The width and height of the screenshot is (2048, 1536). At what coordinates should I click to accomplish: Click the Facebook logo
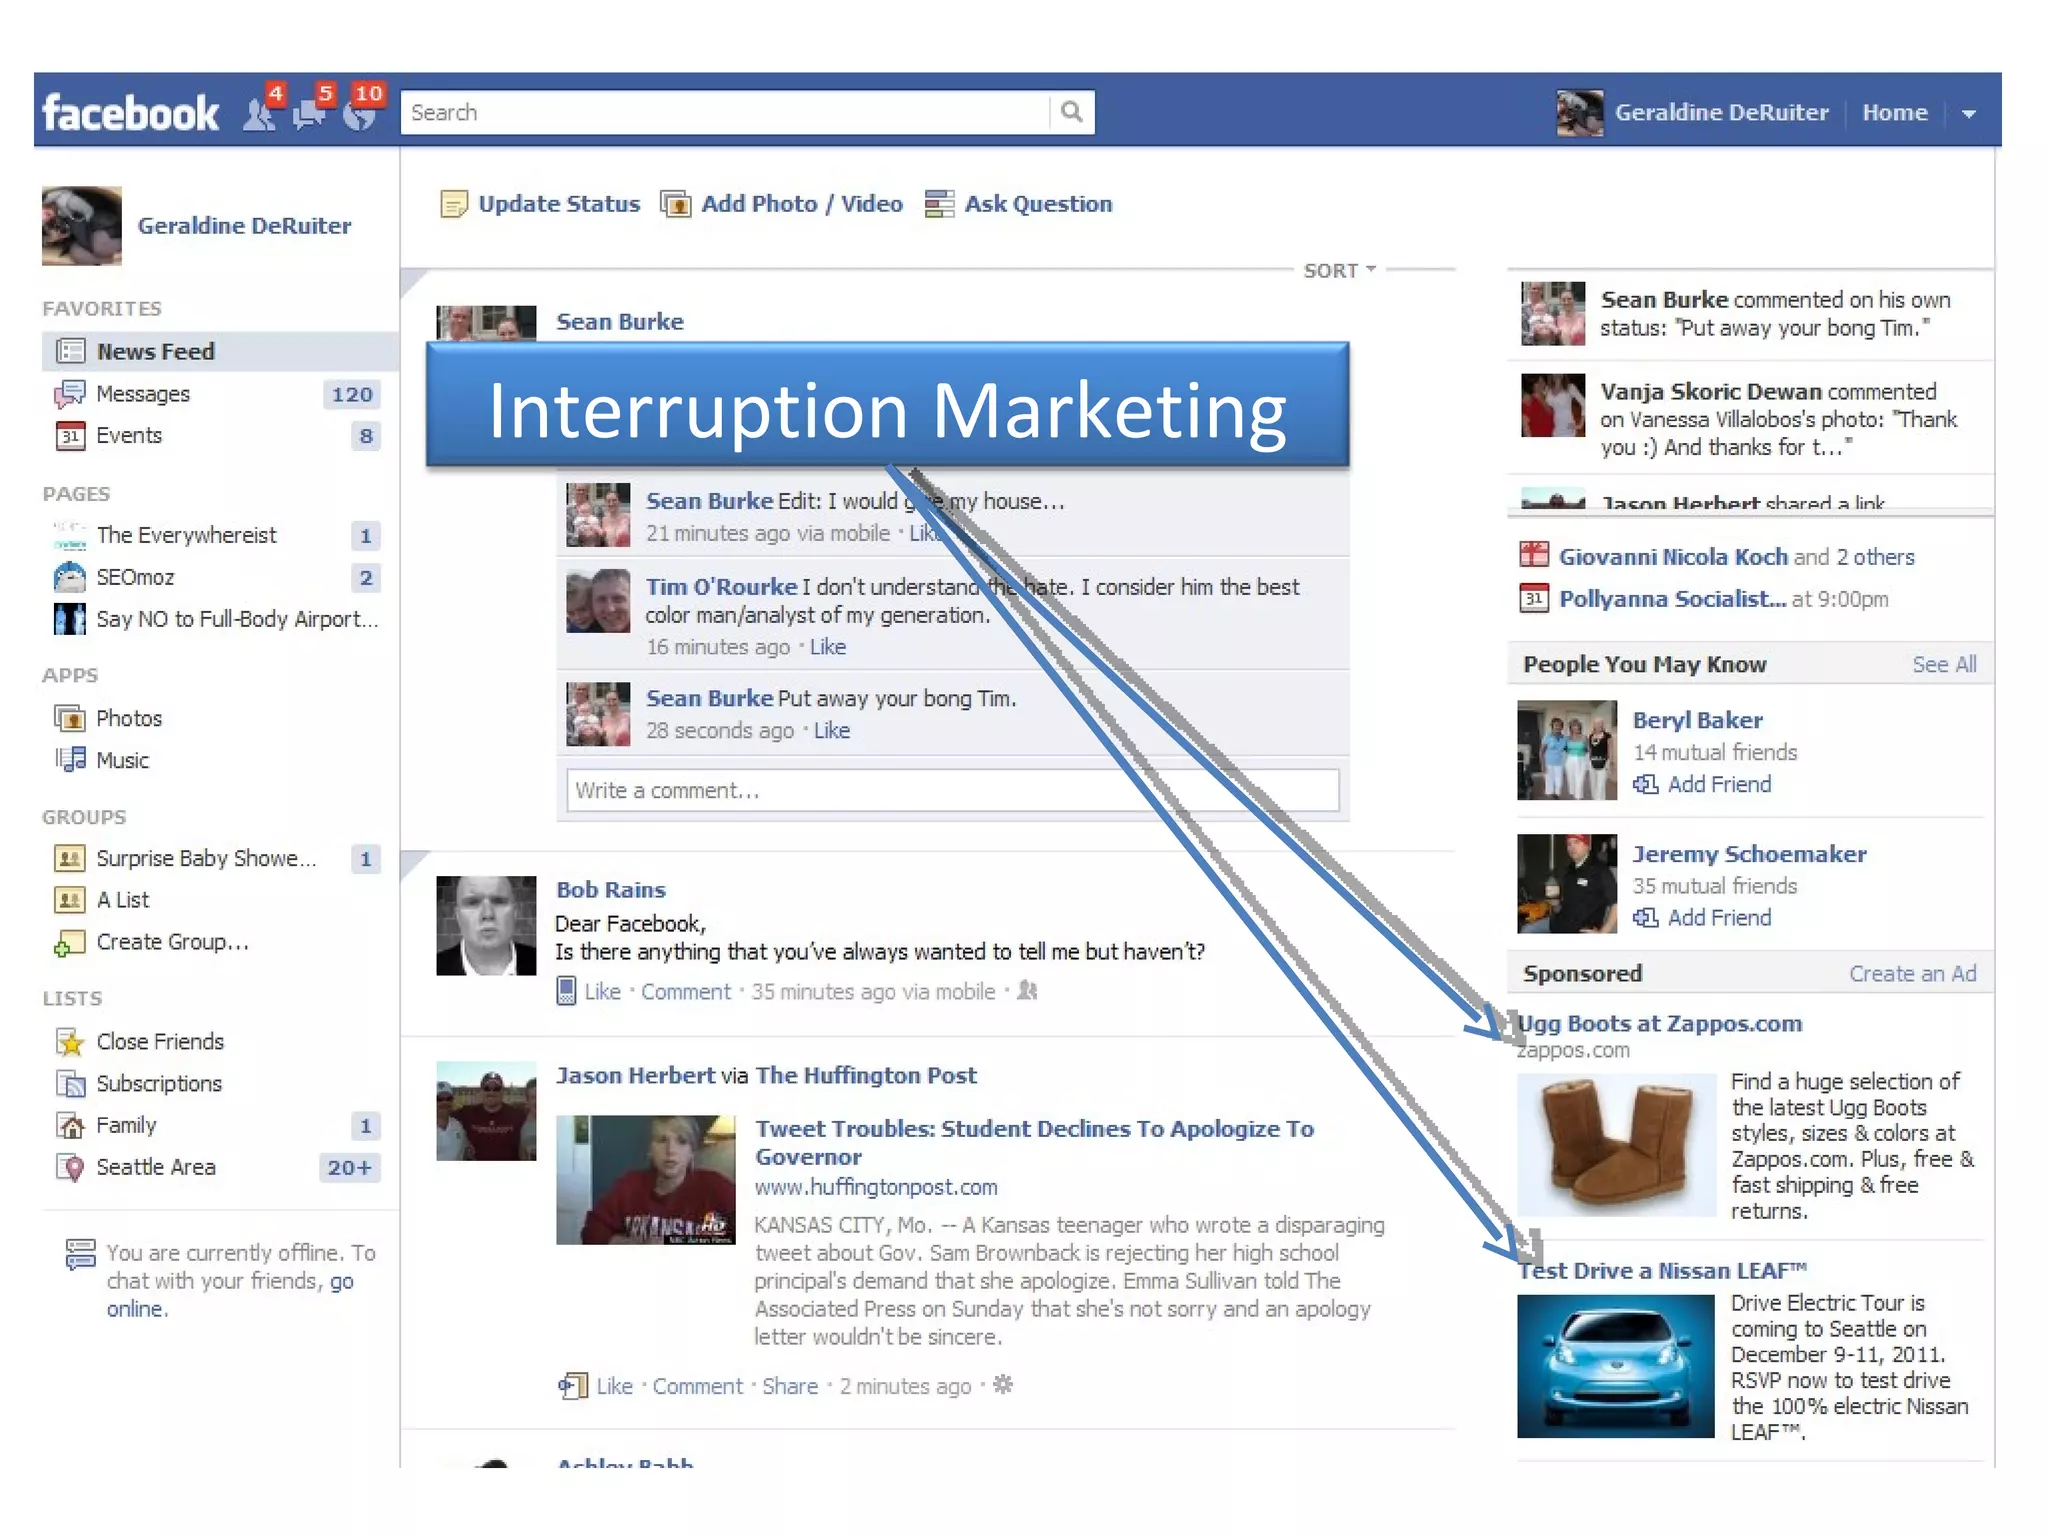pyautogui.click(x=130, y=113)
